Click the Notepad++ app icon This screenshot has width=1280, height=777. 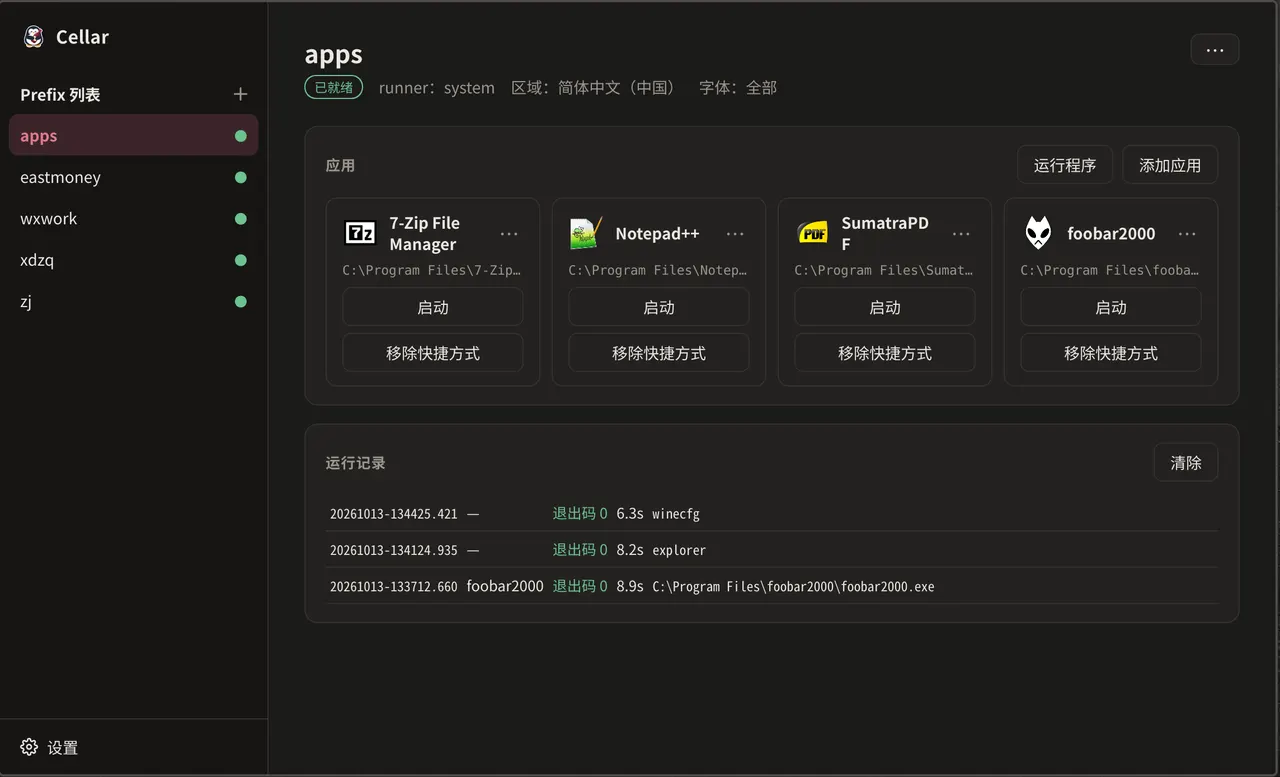[x=586, y=233]
